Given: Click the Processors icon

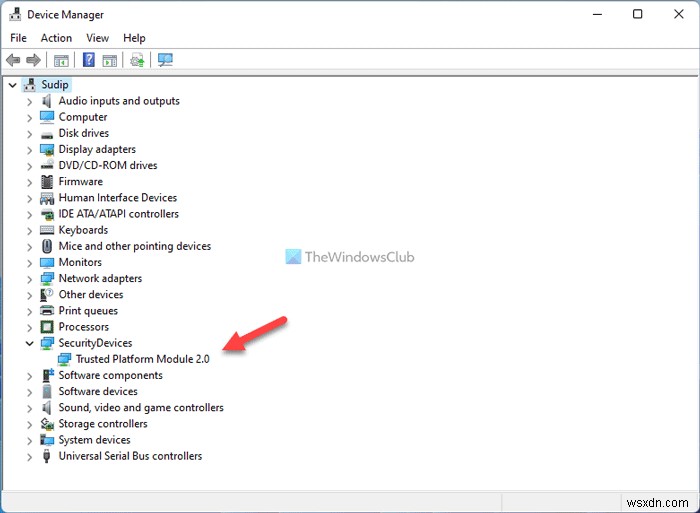Looking at the screenshot, I should pyautogui.click(x=47, y=327).
